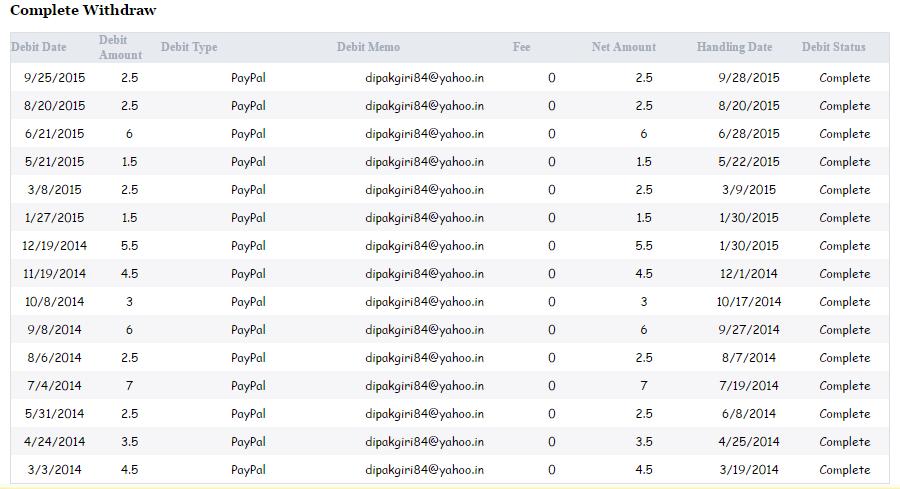Click debit amount 5.5 in the 12/19/2014 row
Image resolution: width=900 pixels, height=489 pixels.
tap(130, 246)
